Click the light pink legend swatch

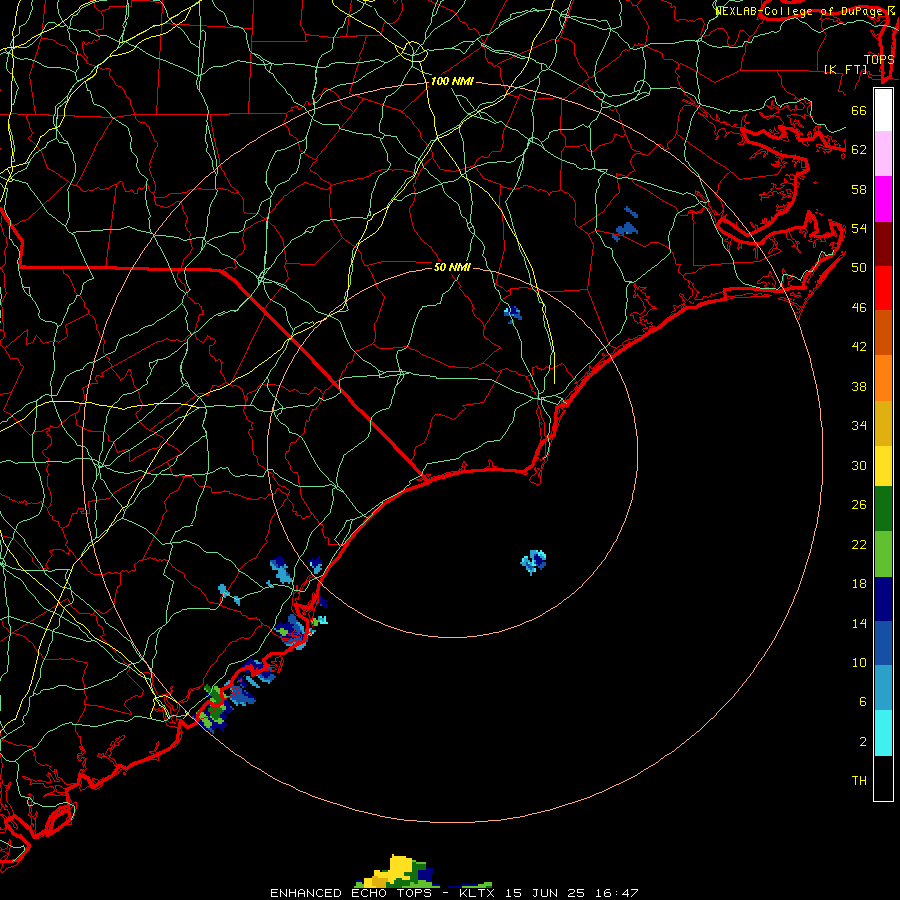click(x=883, y=154)
